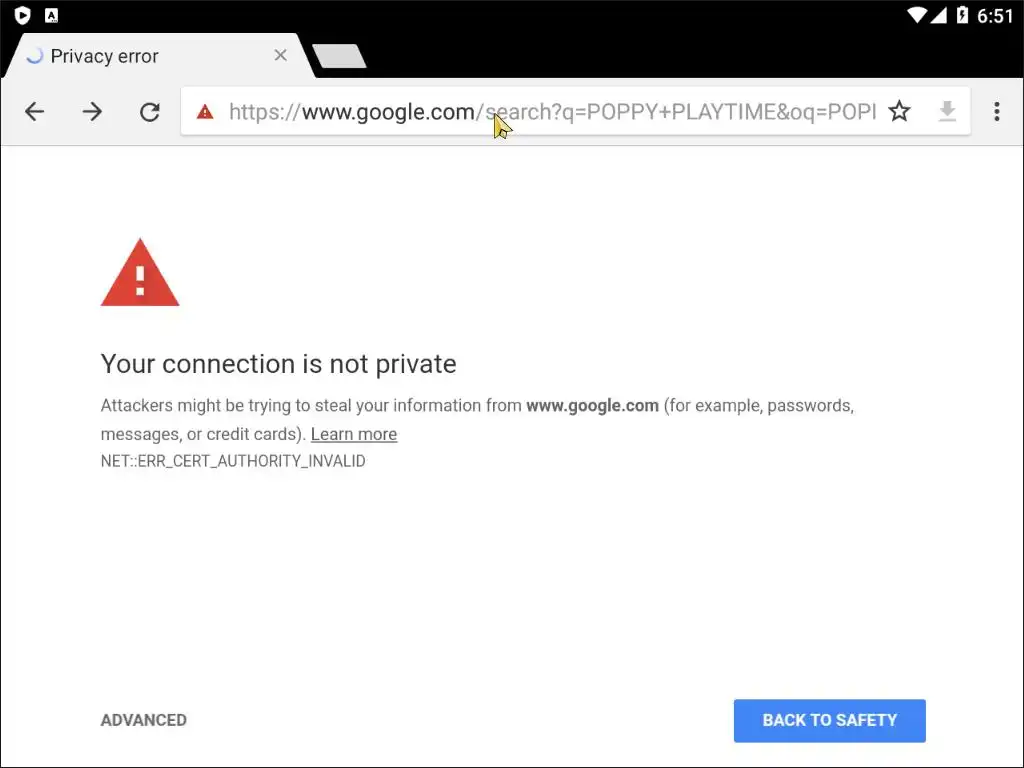Image resolution: width=1024 pixels, height=768 pixels.
Task: Click the status bar clock showing 6:51
Action: [x=996, y=15]
